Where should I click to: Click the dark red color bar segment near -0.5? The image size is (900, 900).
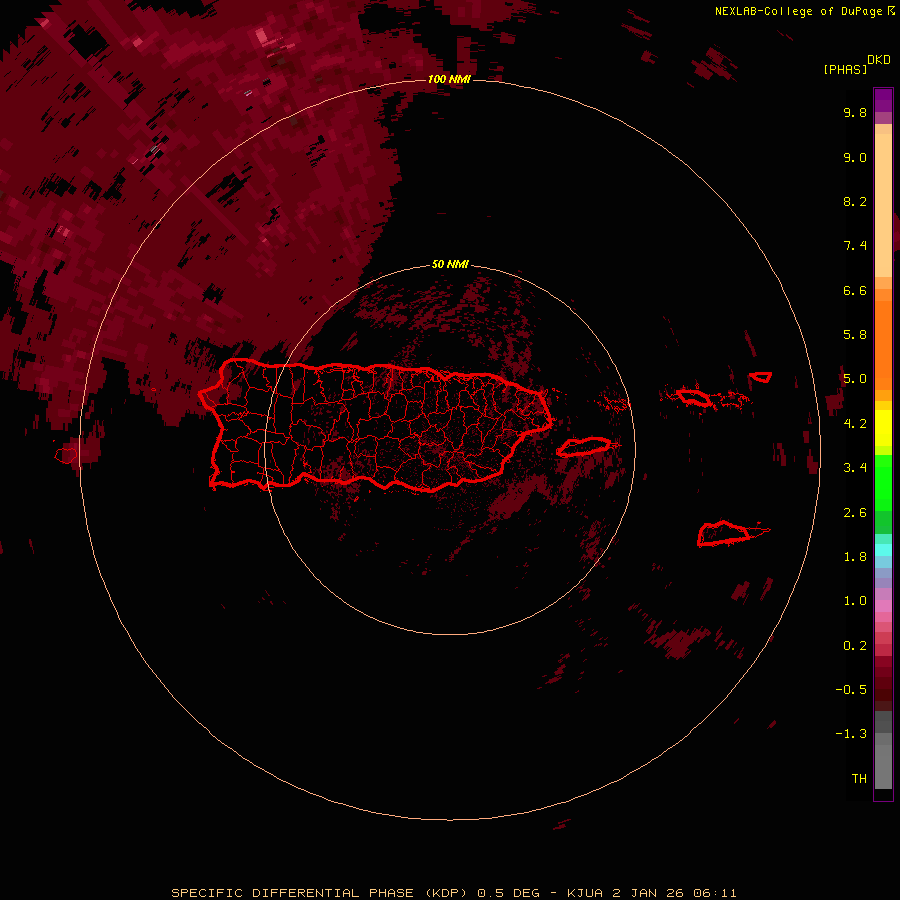[x=883, y=689]
